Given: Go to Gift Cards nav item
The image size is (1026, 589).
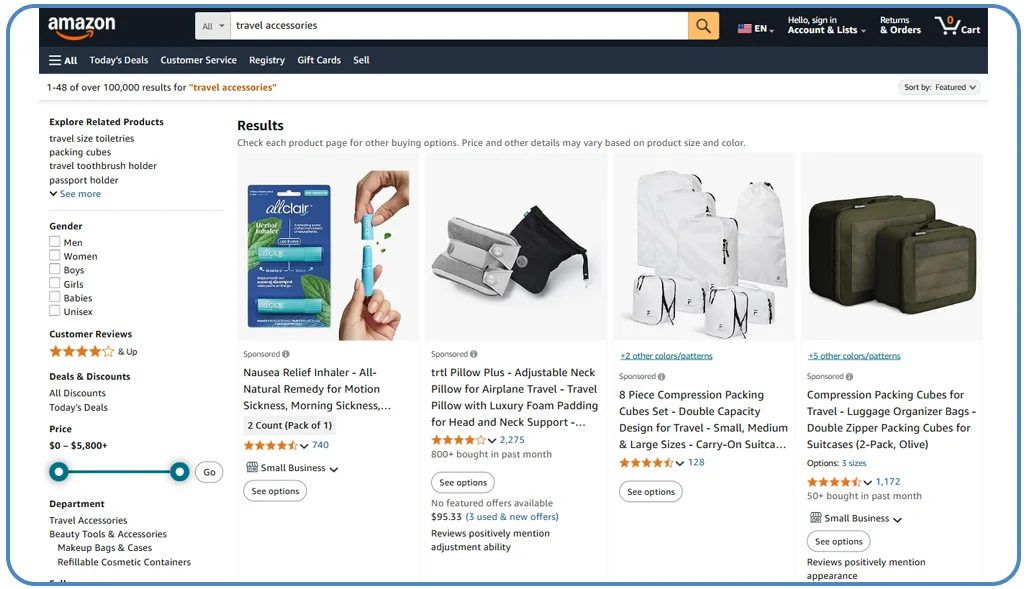Looking at the screenshot, I should (319, 60).
